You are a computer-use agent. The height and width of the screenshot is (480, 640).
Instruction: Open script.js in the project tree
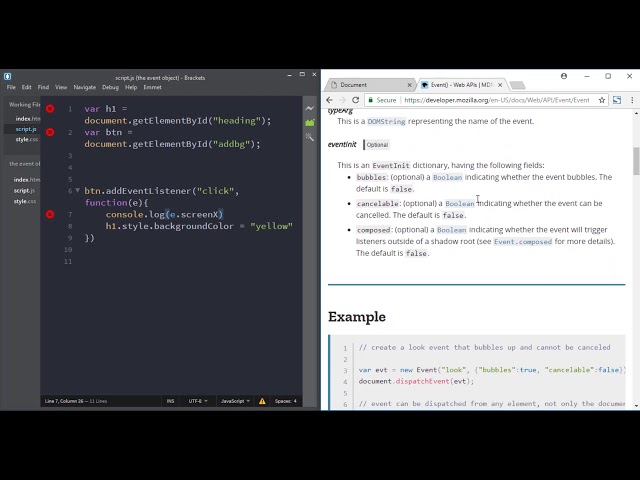[24, 191]
